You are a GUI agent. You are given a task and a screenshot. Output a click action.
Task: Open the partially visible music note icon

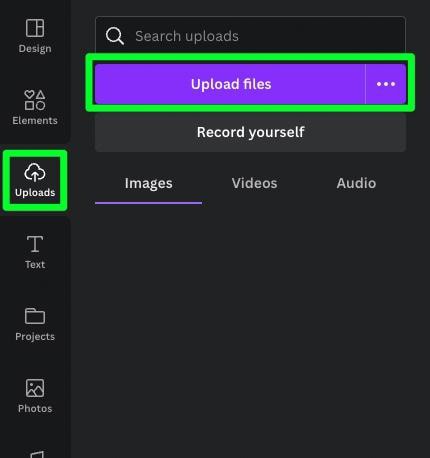[37, 454]
